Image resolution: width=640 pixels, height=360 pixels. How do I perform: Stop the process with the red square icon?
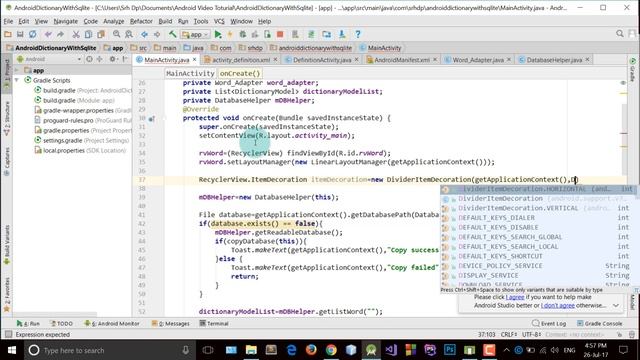click(x=280, y=34)
